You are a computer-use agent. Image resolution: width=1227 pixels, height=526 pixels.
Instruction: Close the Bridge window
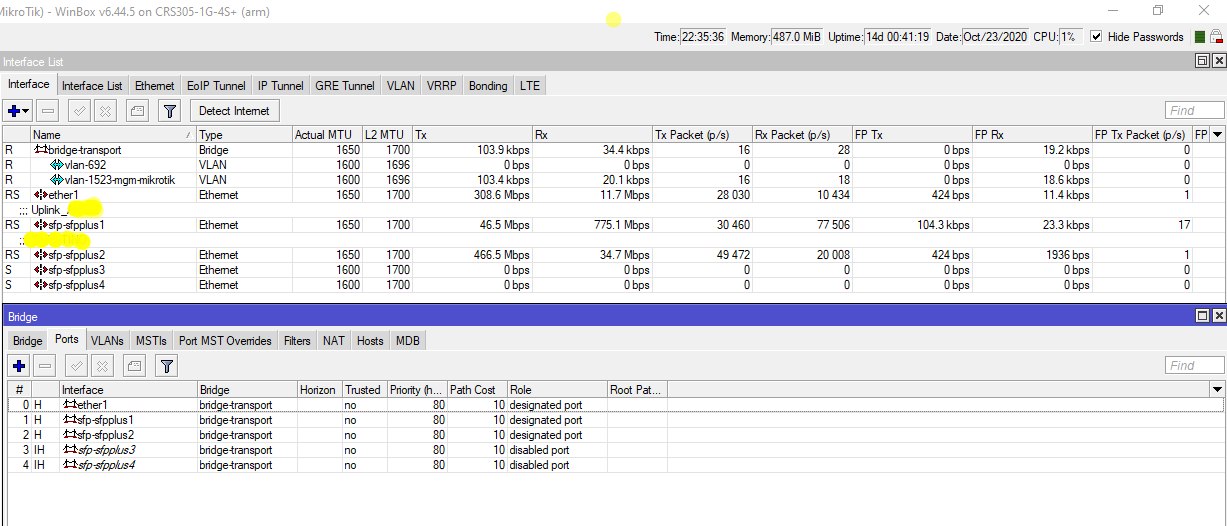click(1217, 316)
